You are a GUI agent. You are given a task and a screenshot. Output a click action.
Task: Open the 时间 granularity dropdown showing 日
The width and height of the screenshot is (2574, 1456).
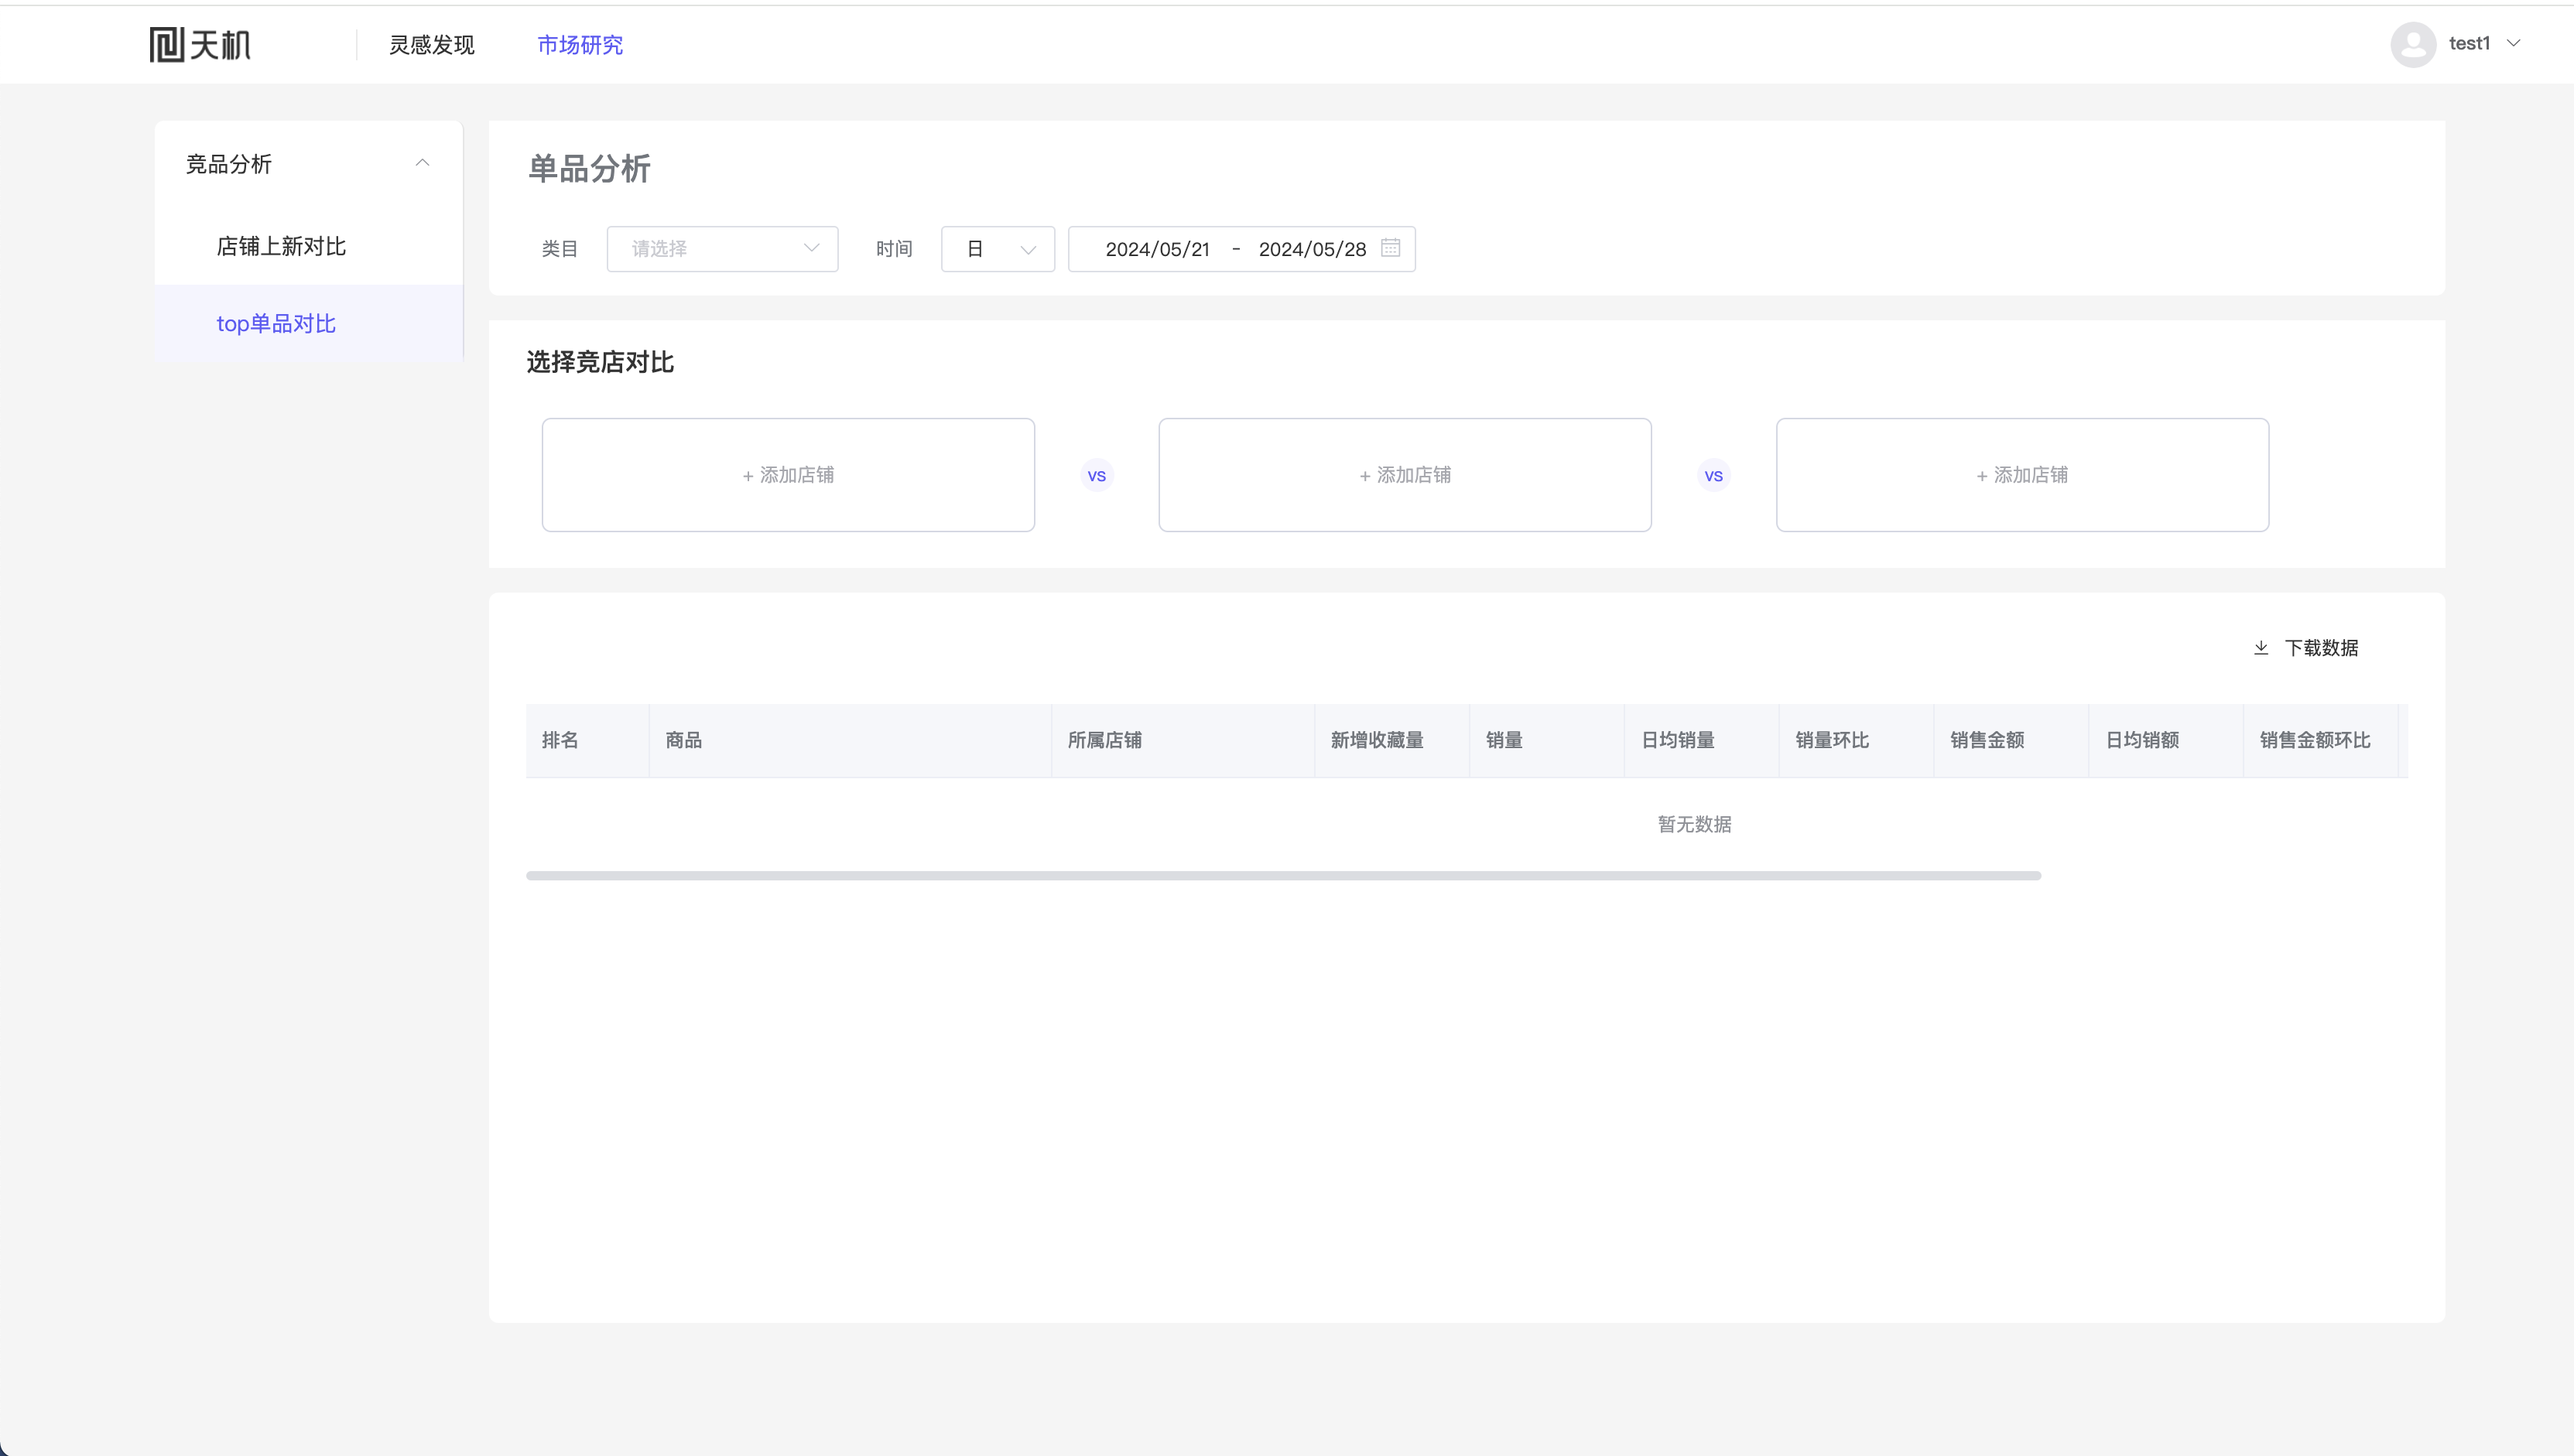coord(998,249)
